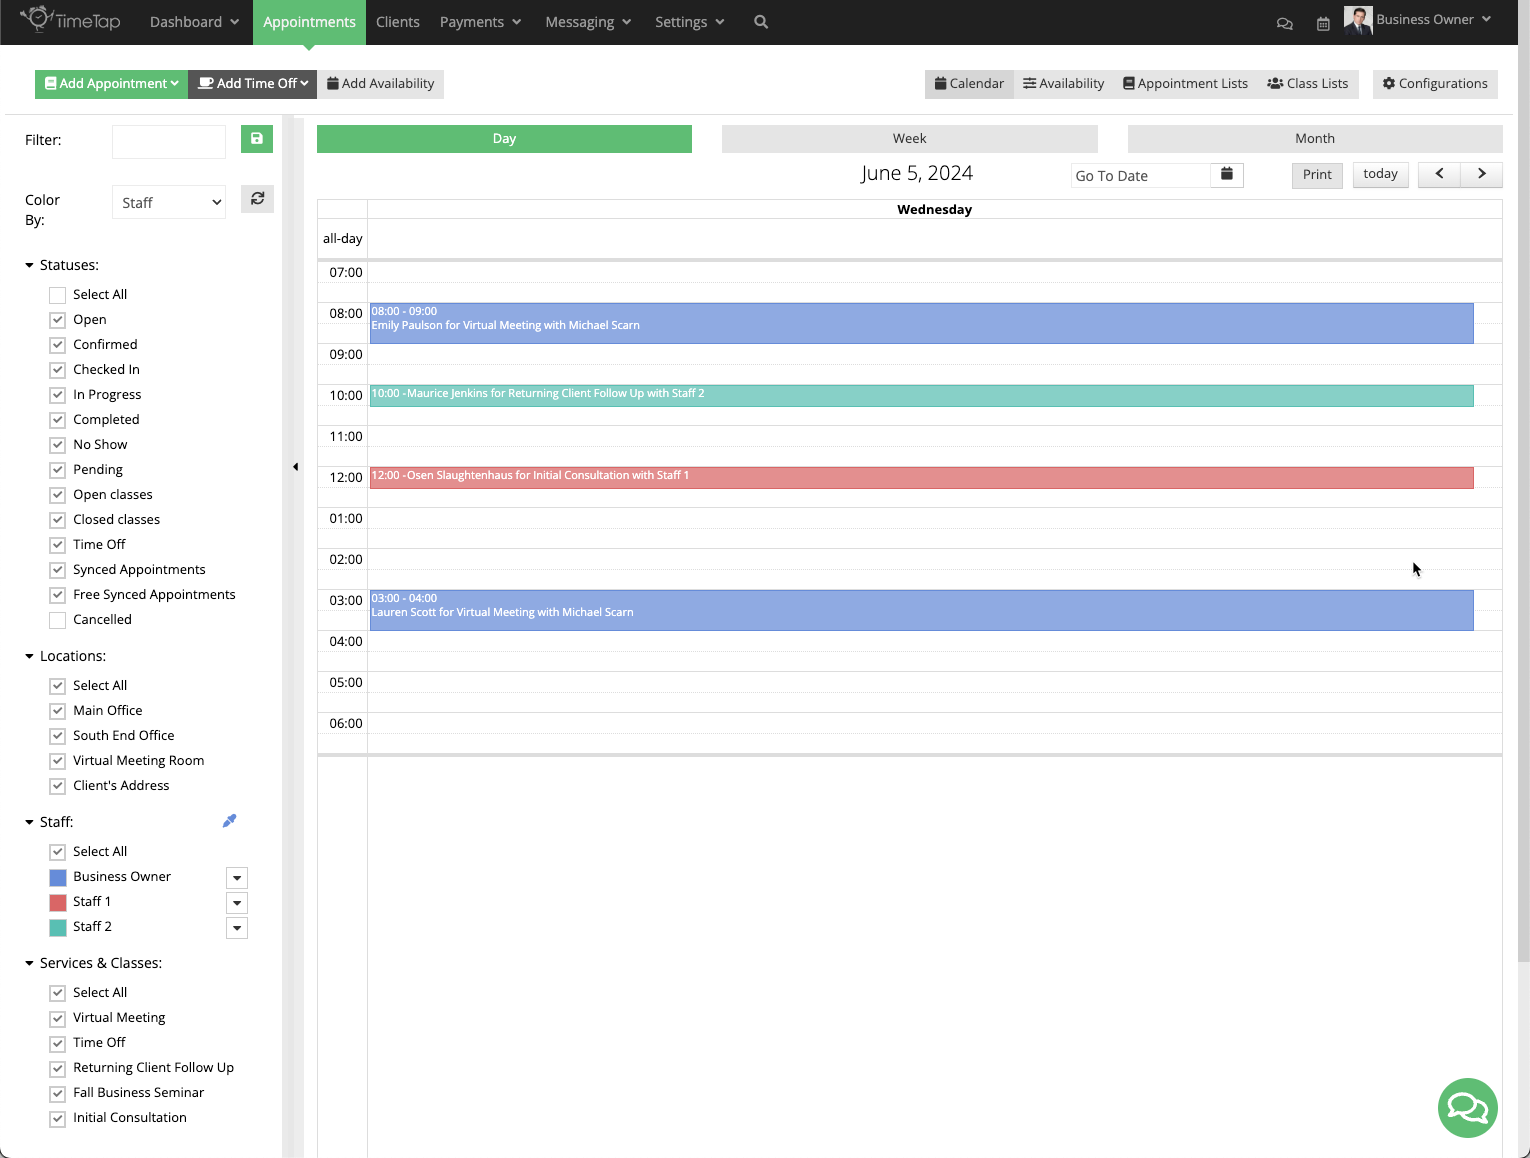
Task: Open the Go To Date calendar picker
Action: coord(1227,174)
